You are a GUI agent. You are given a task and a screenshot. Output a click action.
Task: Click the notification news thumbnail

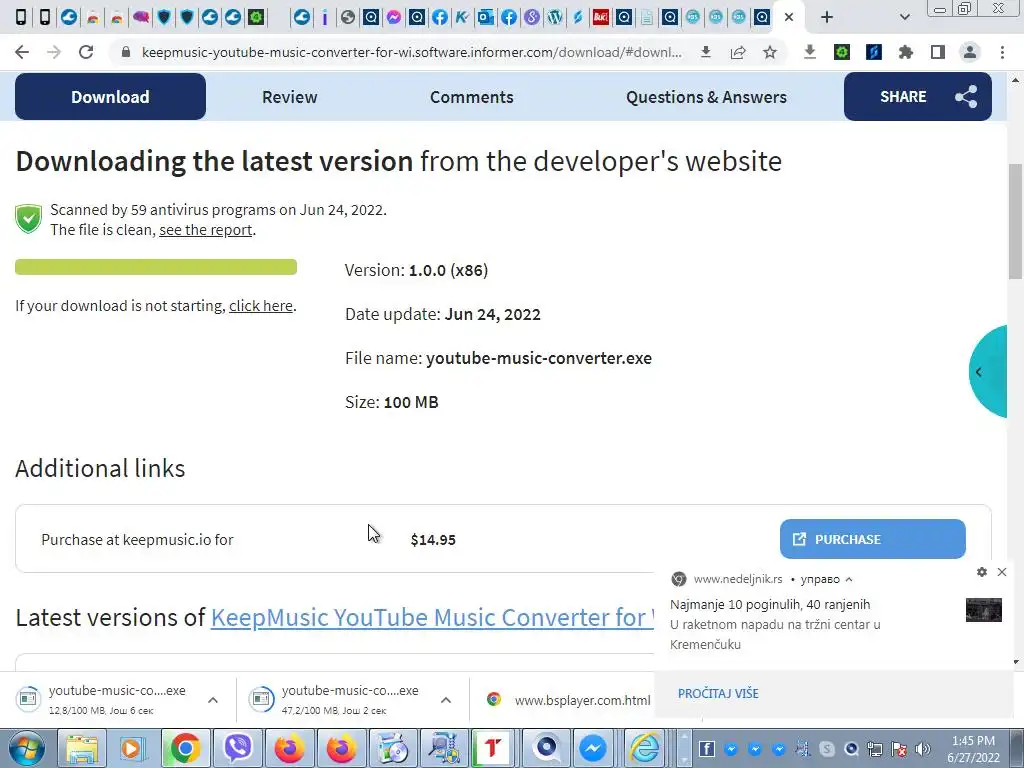[984, 610]
